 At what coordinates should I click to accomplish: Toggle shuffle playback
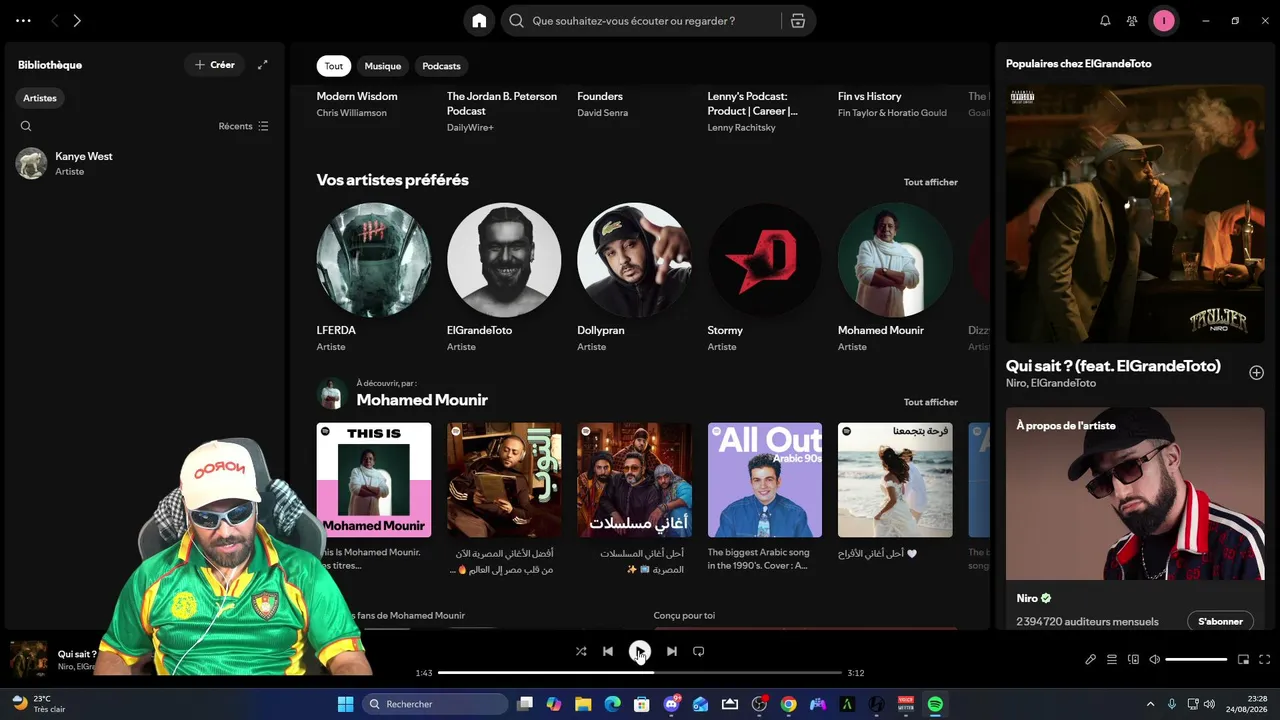point(581,651)
